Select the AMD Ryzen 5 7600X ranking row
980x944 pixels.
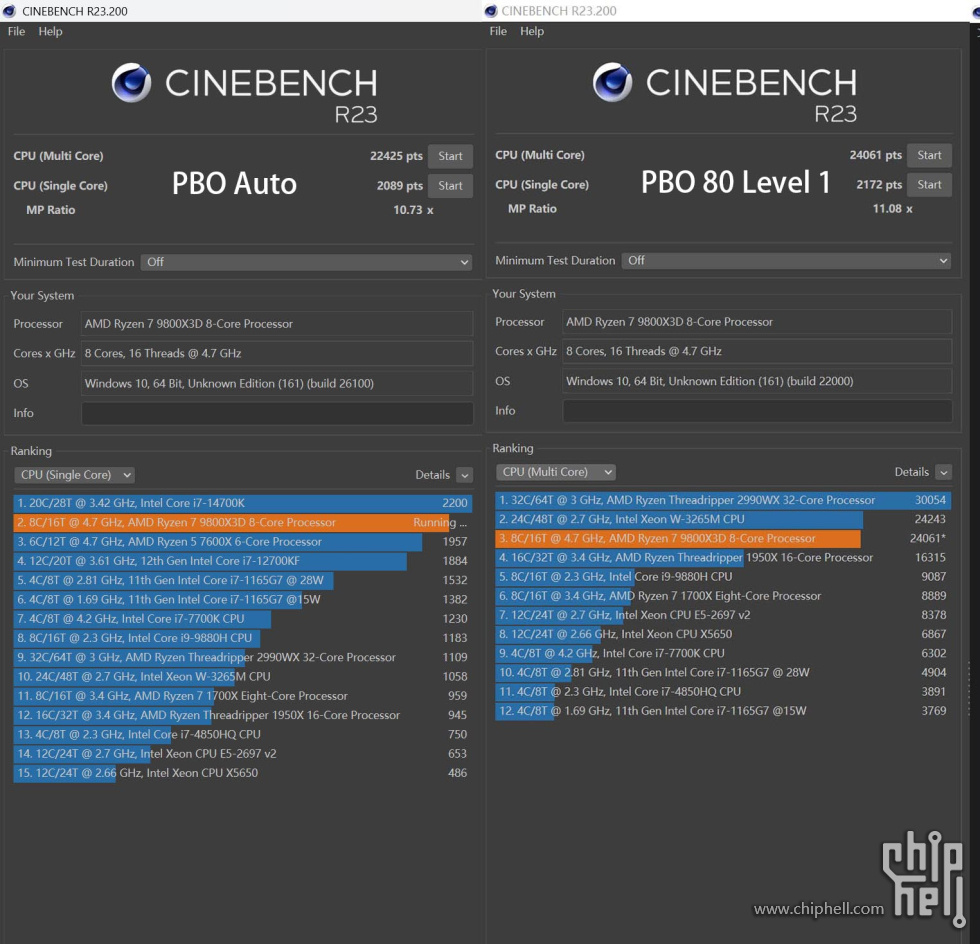coord(242,542)
